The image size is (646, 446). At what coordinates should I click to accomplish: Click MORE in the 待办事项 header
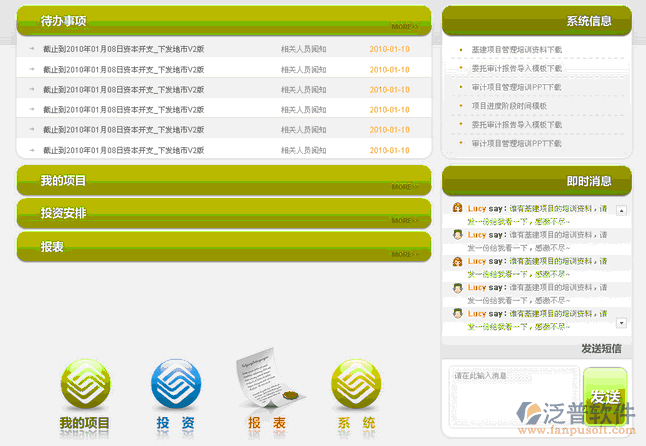(x=404, y=27)
